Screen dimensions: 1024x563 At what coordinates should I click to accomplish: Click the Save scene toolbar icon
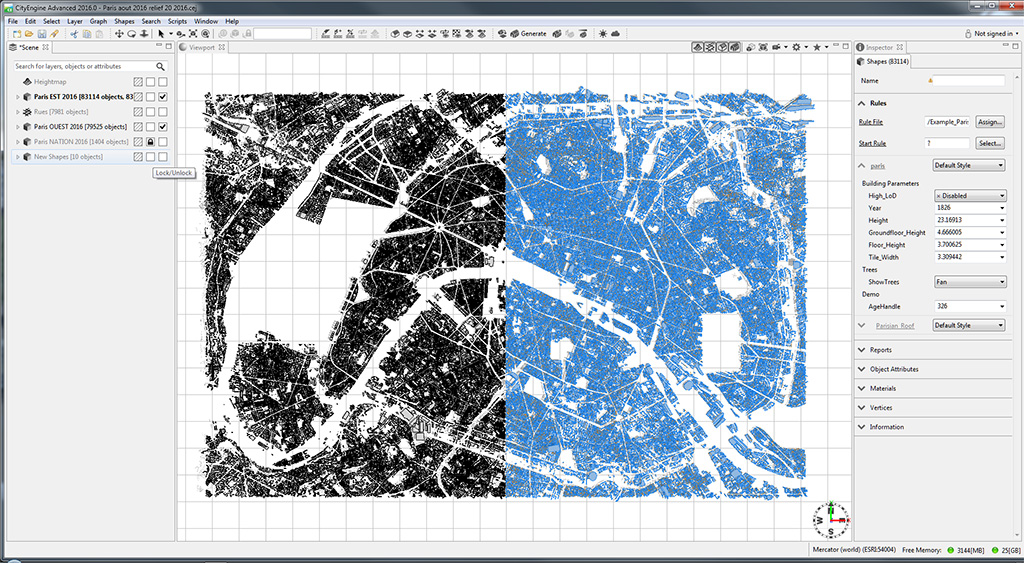tap(40, 34)
